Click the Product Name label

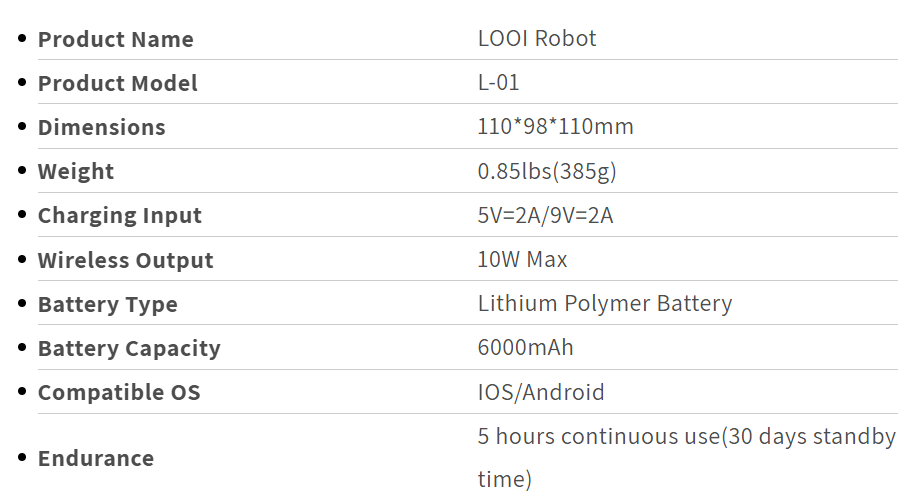tap(115, 39)
